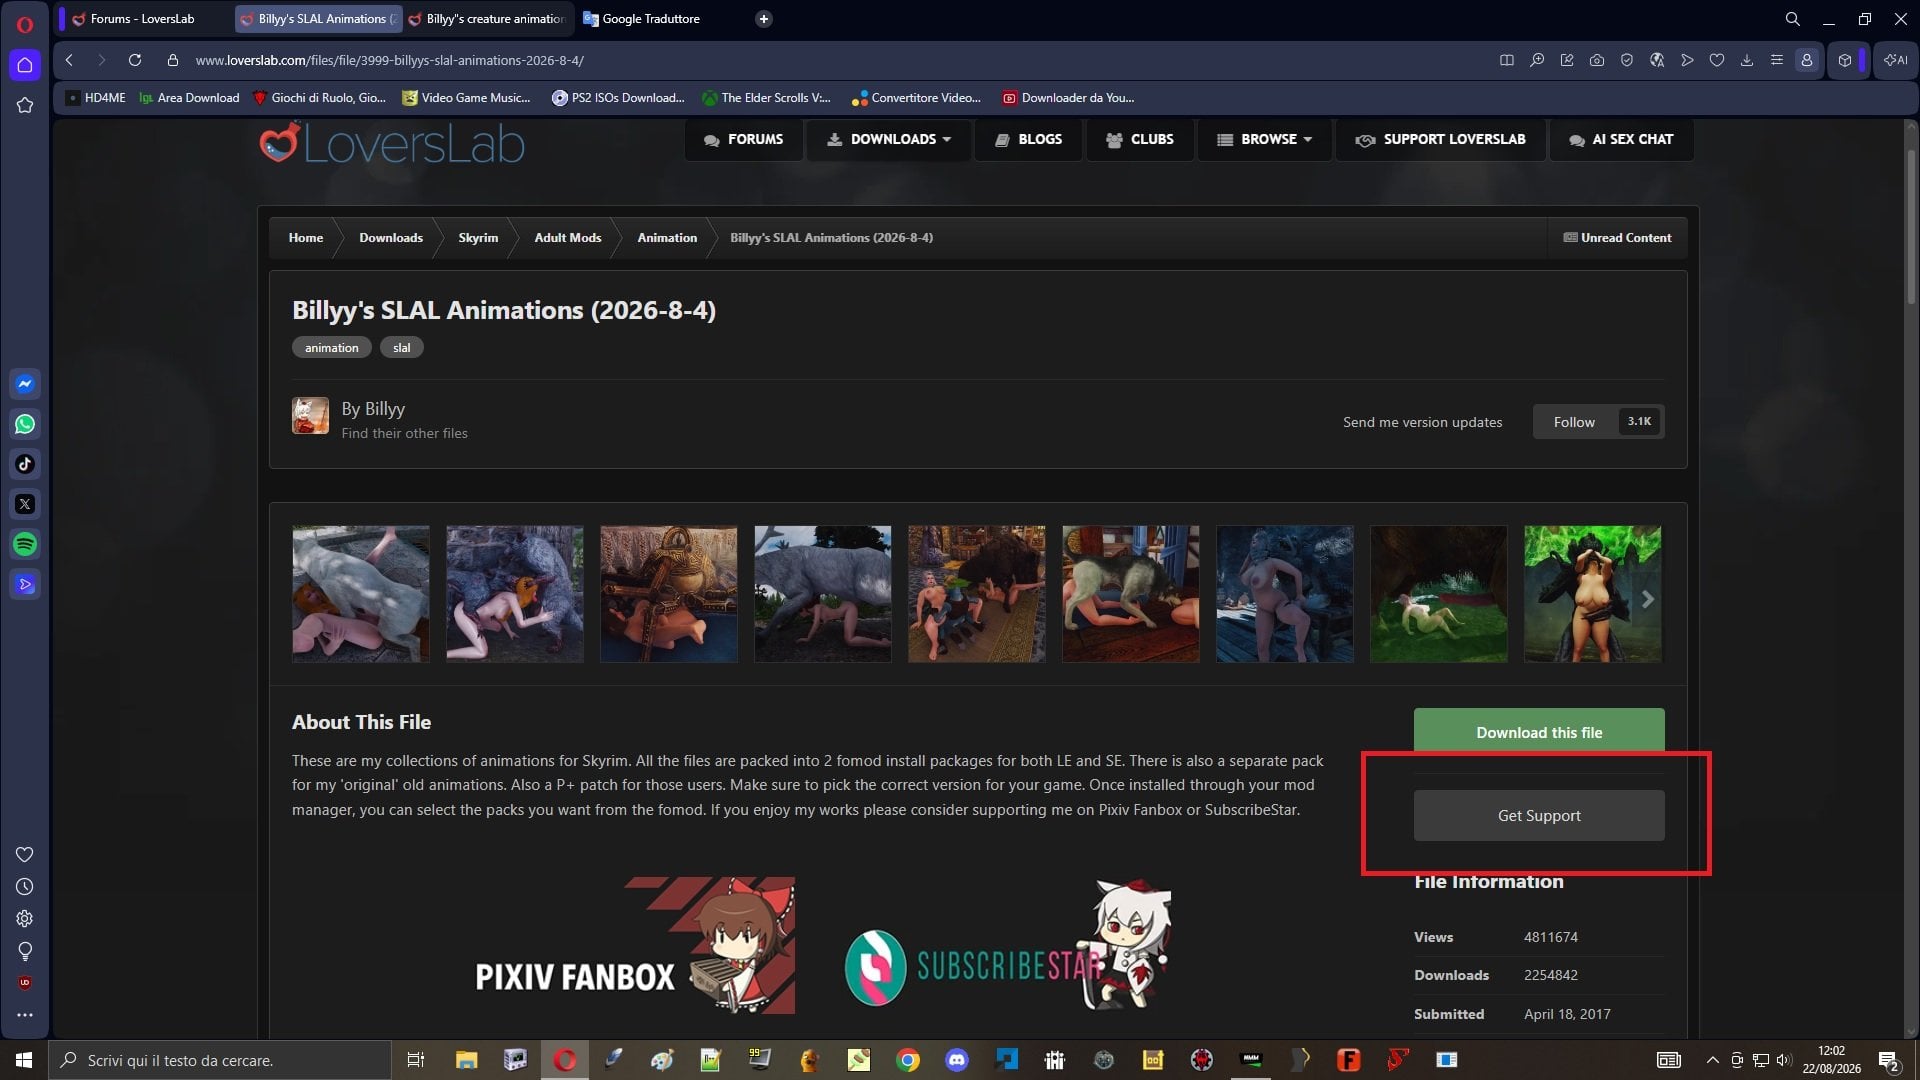Open the HD4ME bookmark

[x=96, y=98]
